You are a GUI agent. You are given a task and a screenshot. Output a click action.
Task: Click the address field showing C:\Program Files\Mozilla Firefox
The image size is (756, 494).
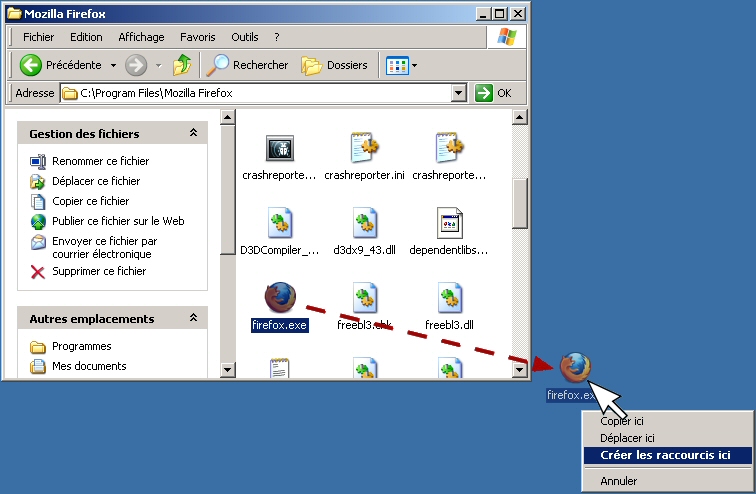pyautogui.click(x=256, y=93)
